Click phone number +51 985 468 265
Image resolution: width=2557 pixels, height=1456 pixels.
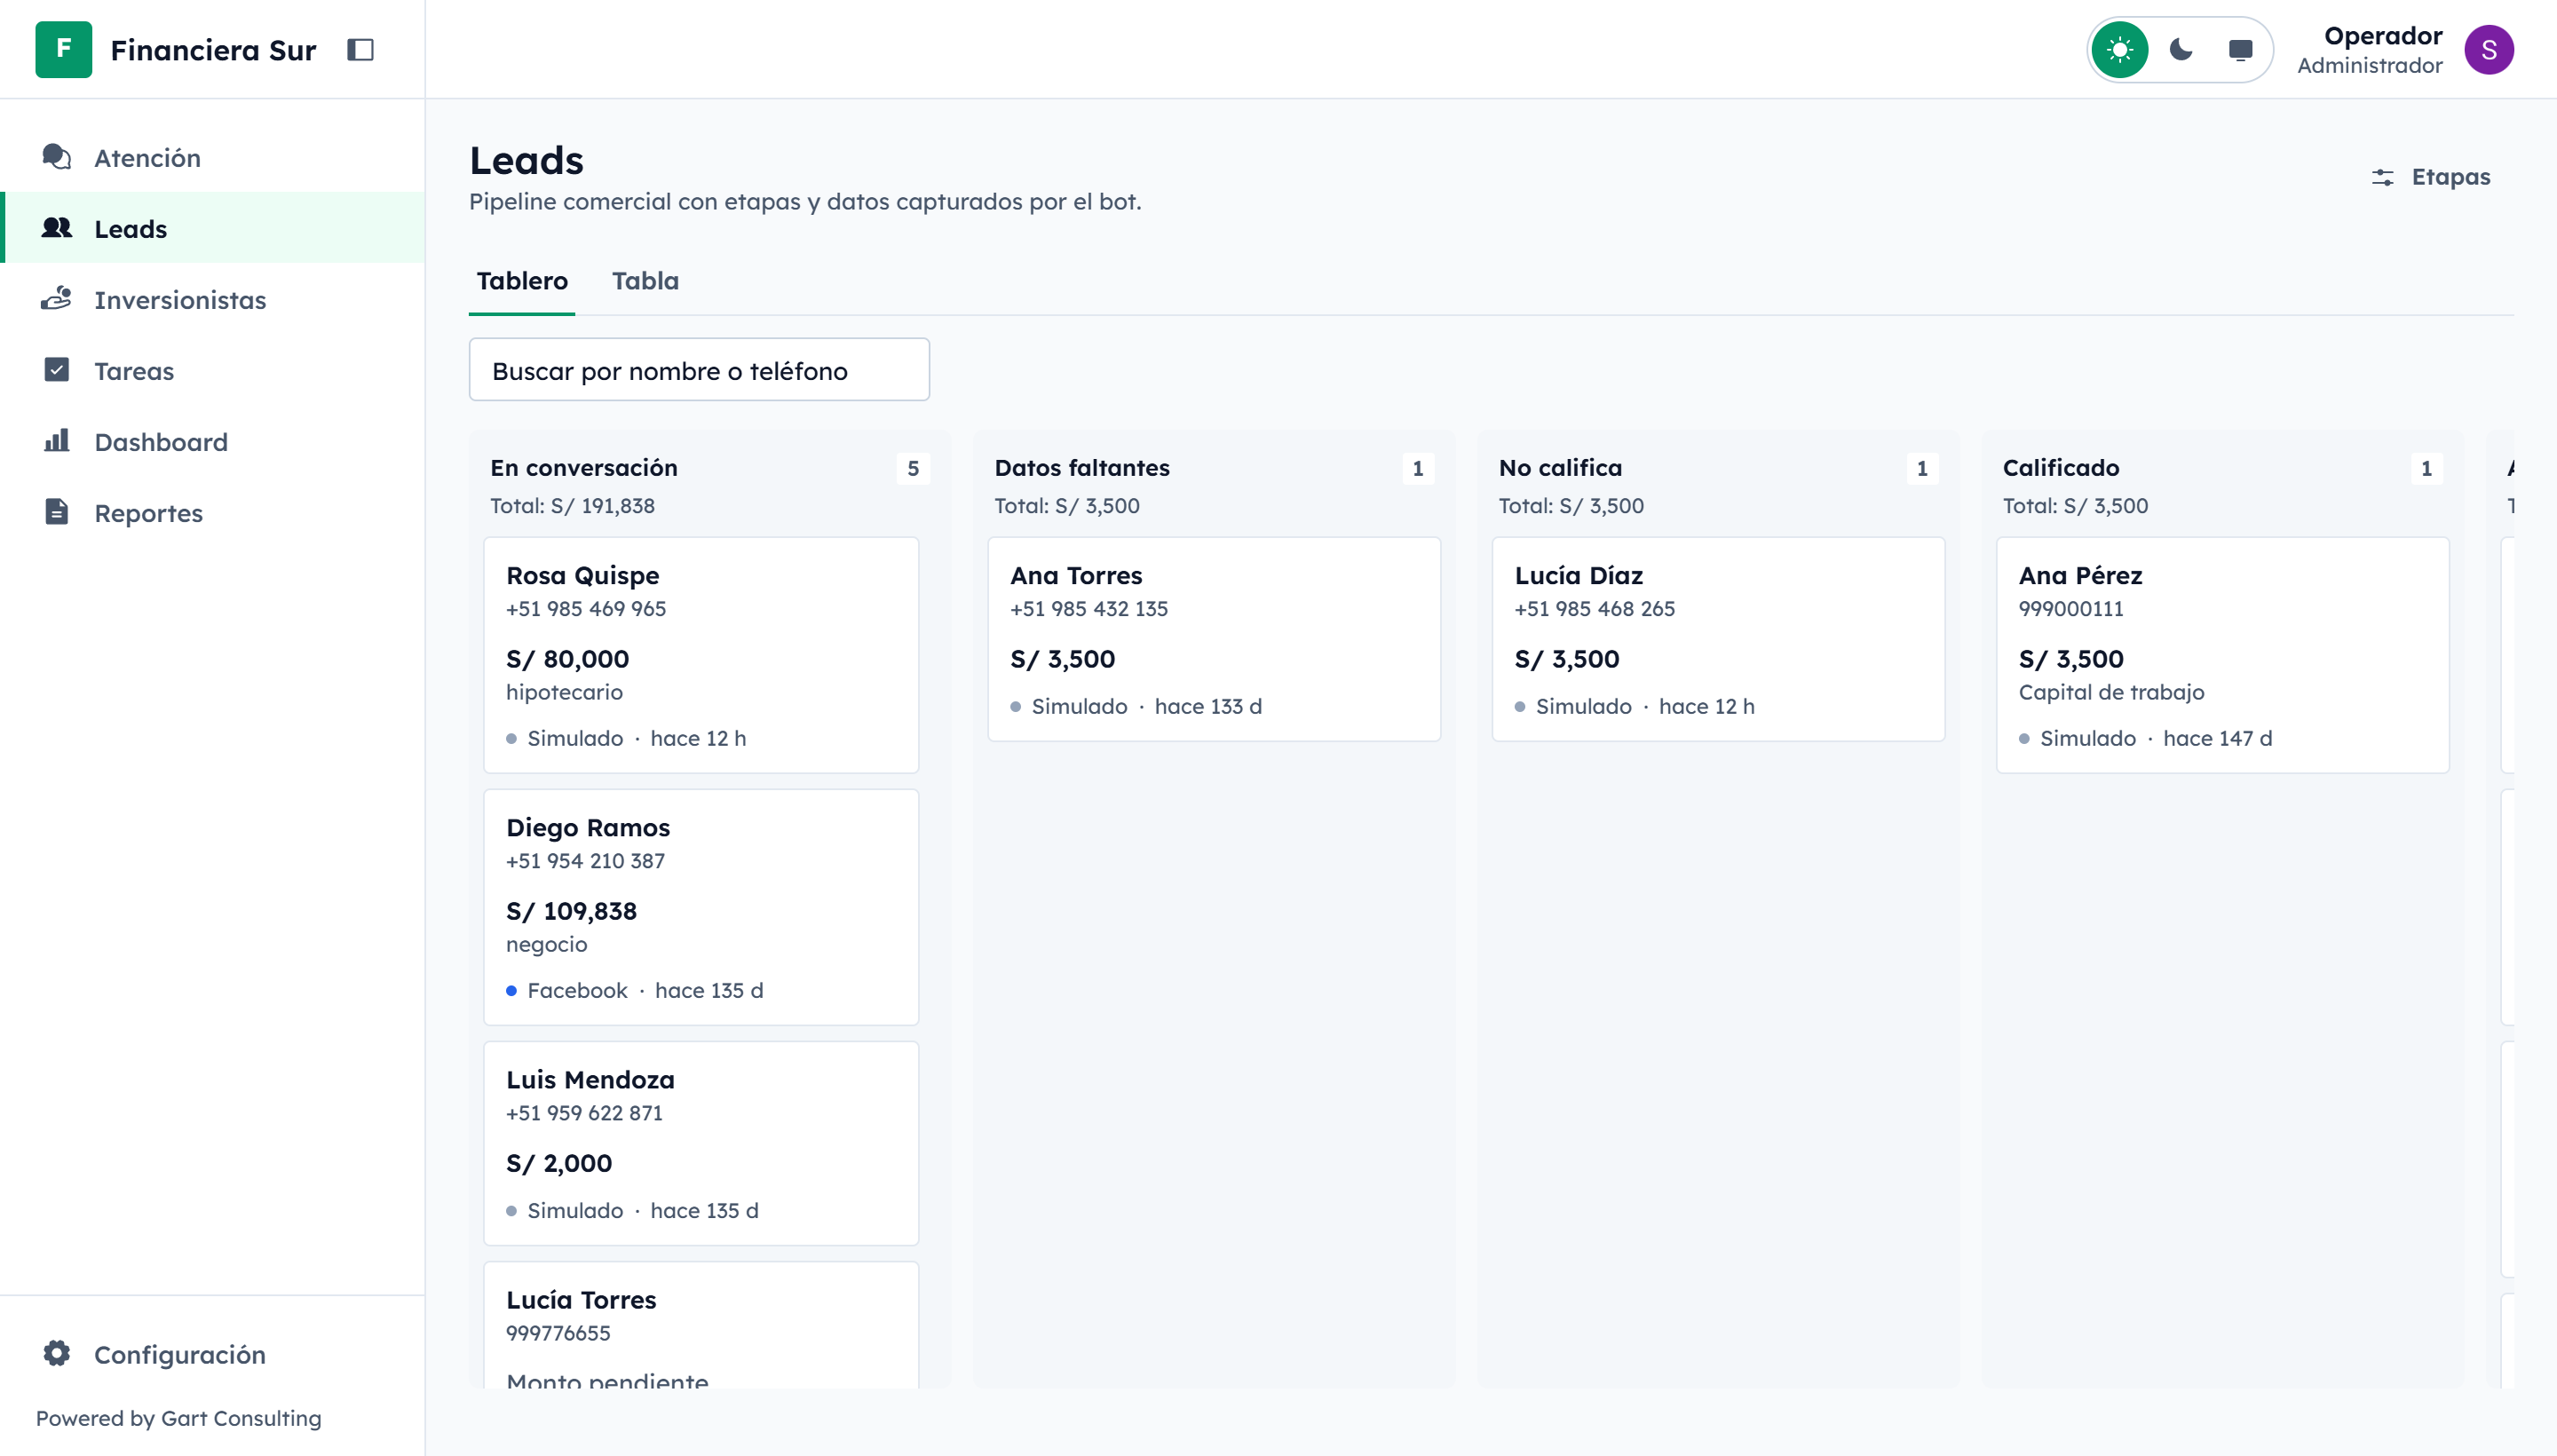point(1594,608)
